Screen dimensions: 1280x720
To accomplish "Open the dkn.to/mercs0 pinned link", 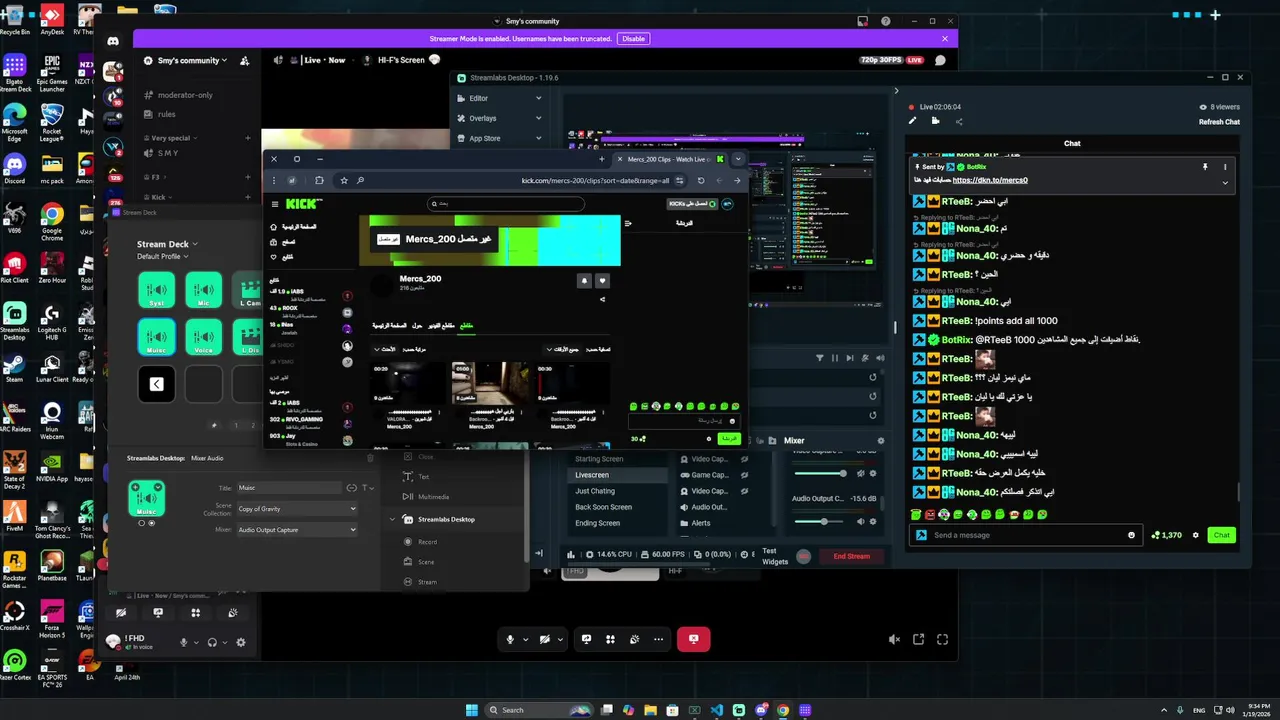I will pos(990,180).
